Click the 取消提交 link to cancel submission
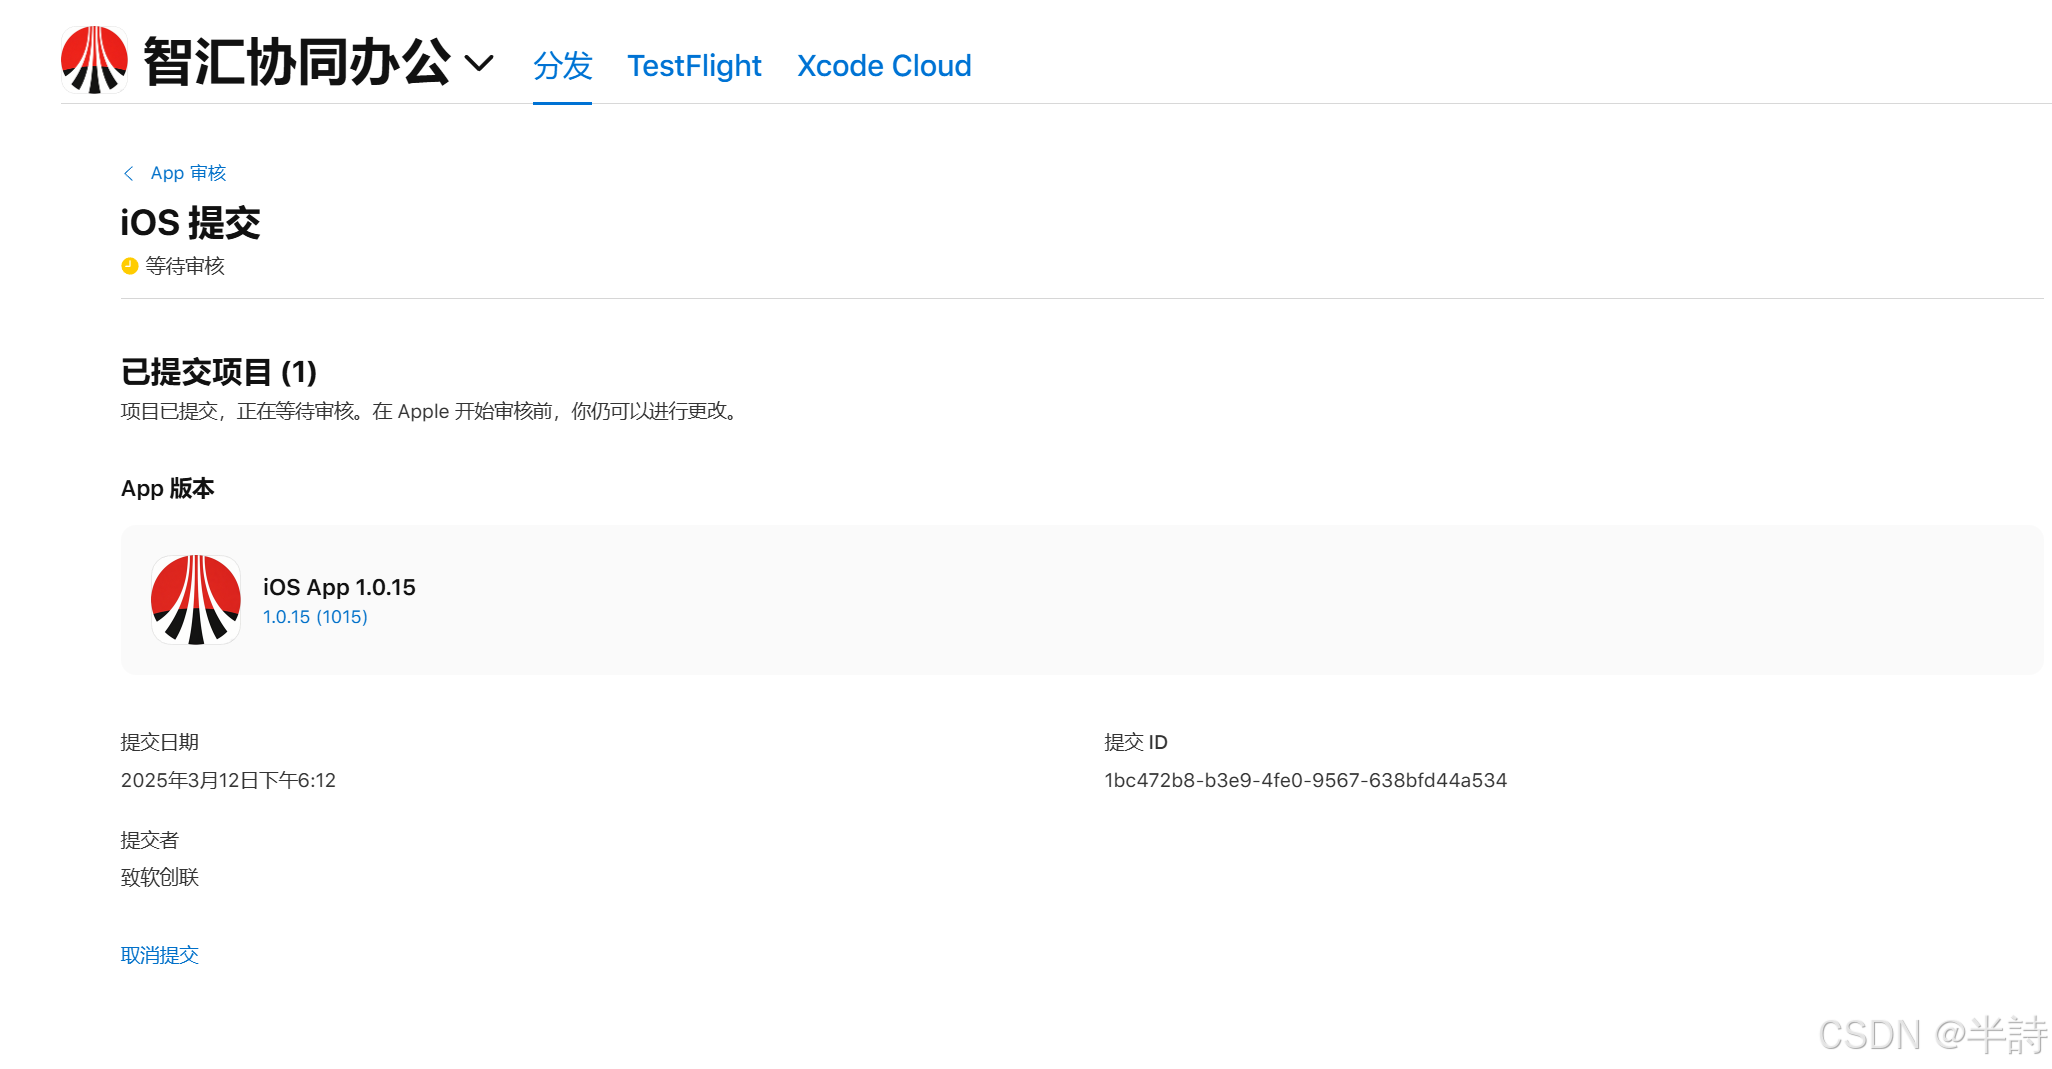2052x1069 pixels. pyautogui.click(x=160, y=954)
